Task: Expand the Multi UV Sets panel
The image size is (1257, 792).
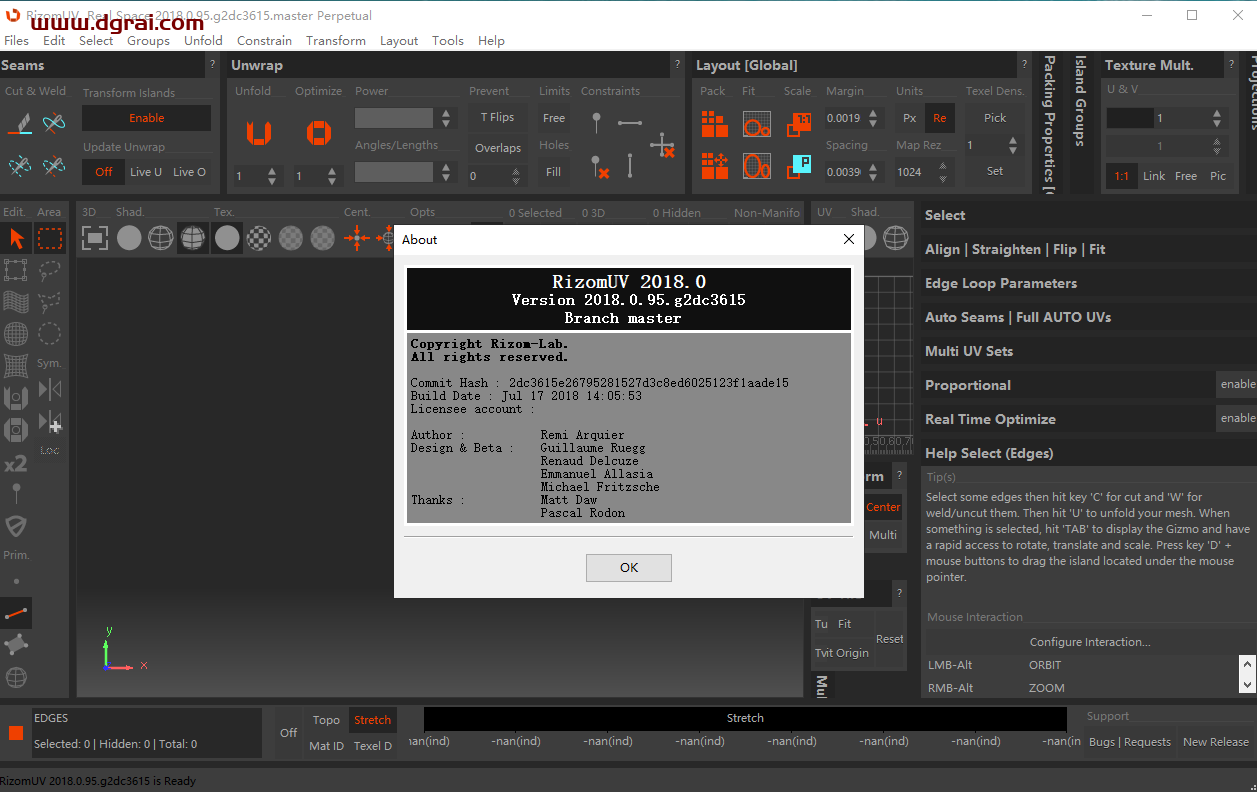Action: (x=1087, y=351)
